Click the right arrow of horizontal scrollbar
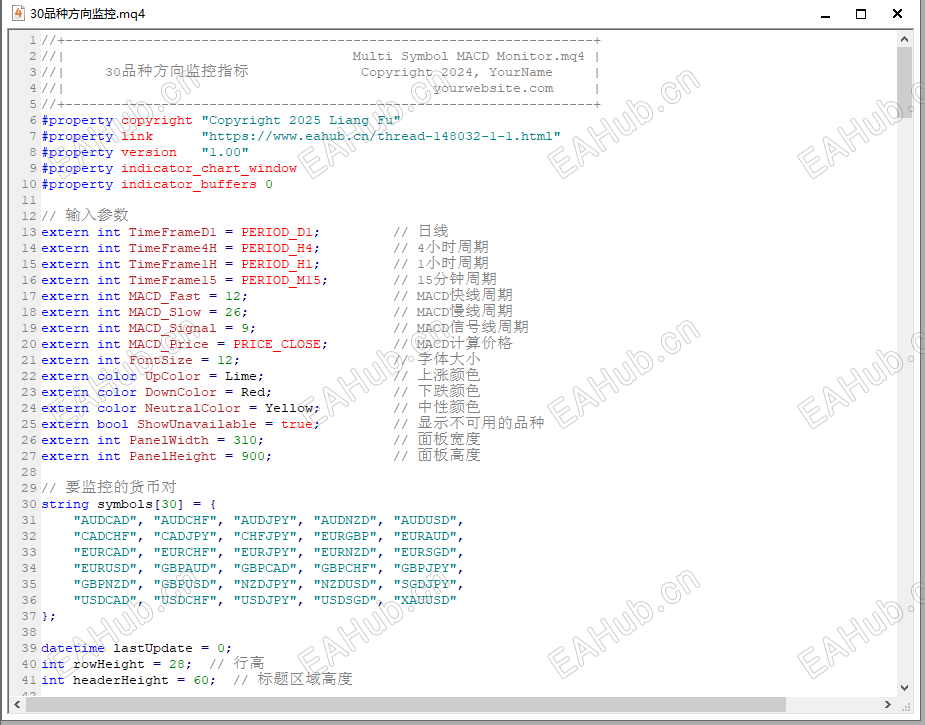The width and height of the screenshot is (925, 725). [886, 705]
